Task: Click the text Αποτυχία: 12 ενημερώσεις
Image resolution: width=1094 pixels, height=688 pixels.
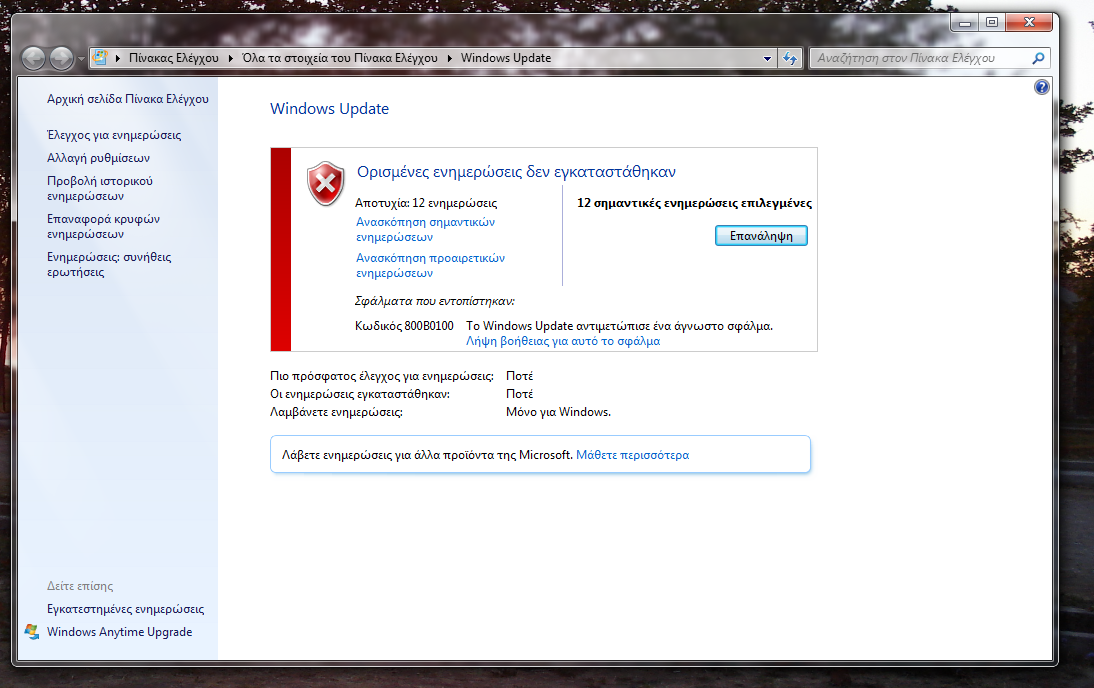Action: [426, 203]
